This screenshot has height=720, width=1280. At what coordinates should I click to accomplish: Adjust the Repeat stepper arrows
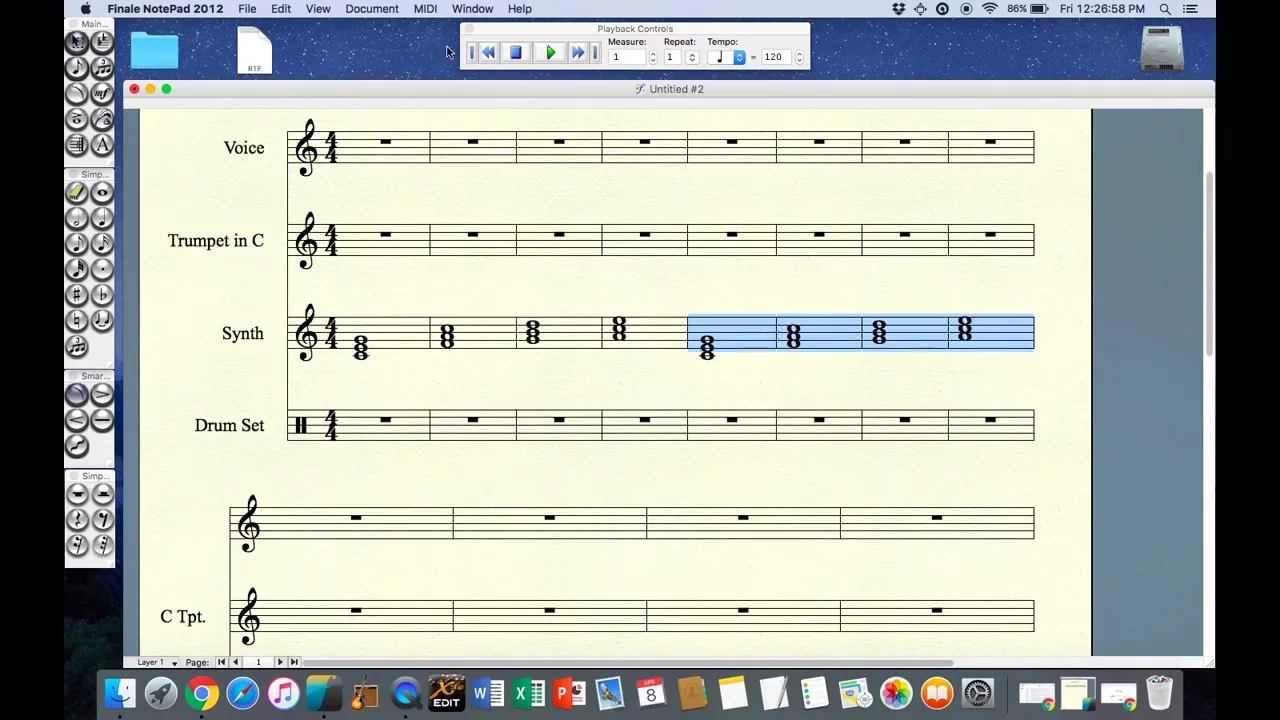pyautogui.click(x=691, y=57)
